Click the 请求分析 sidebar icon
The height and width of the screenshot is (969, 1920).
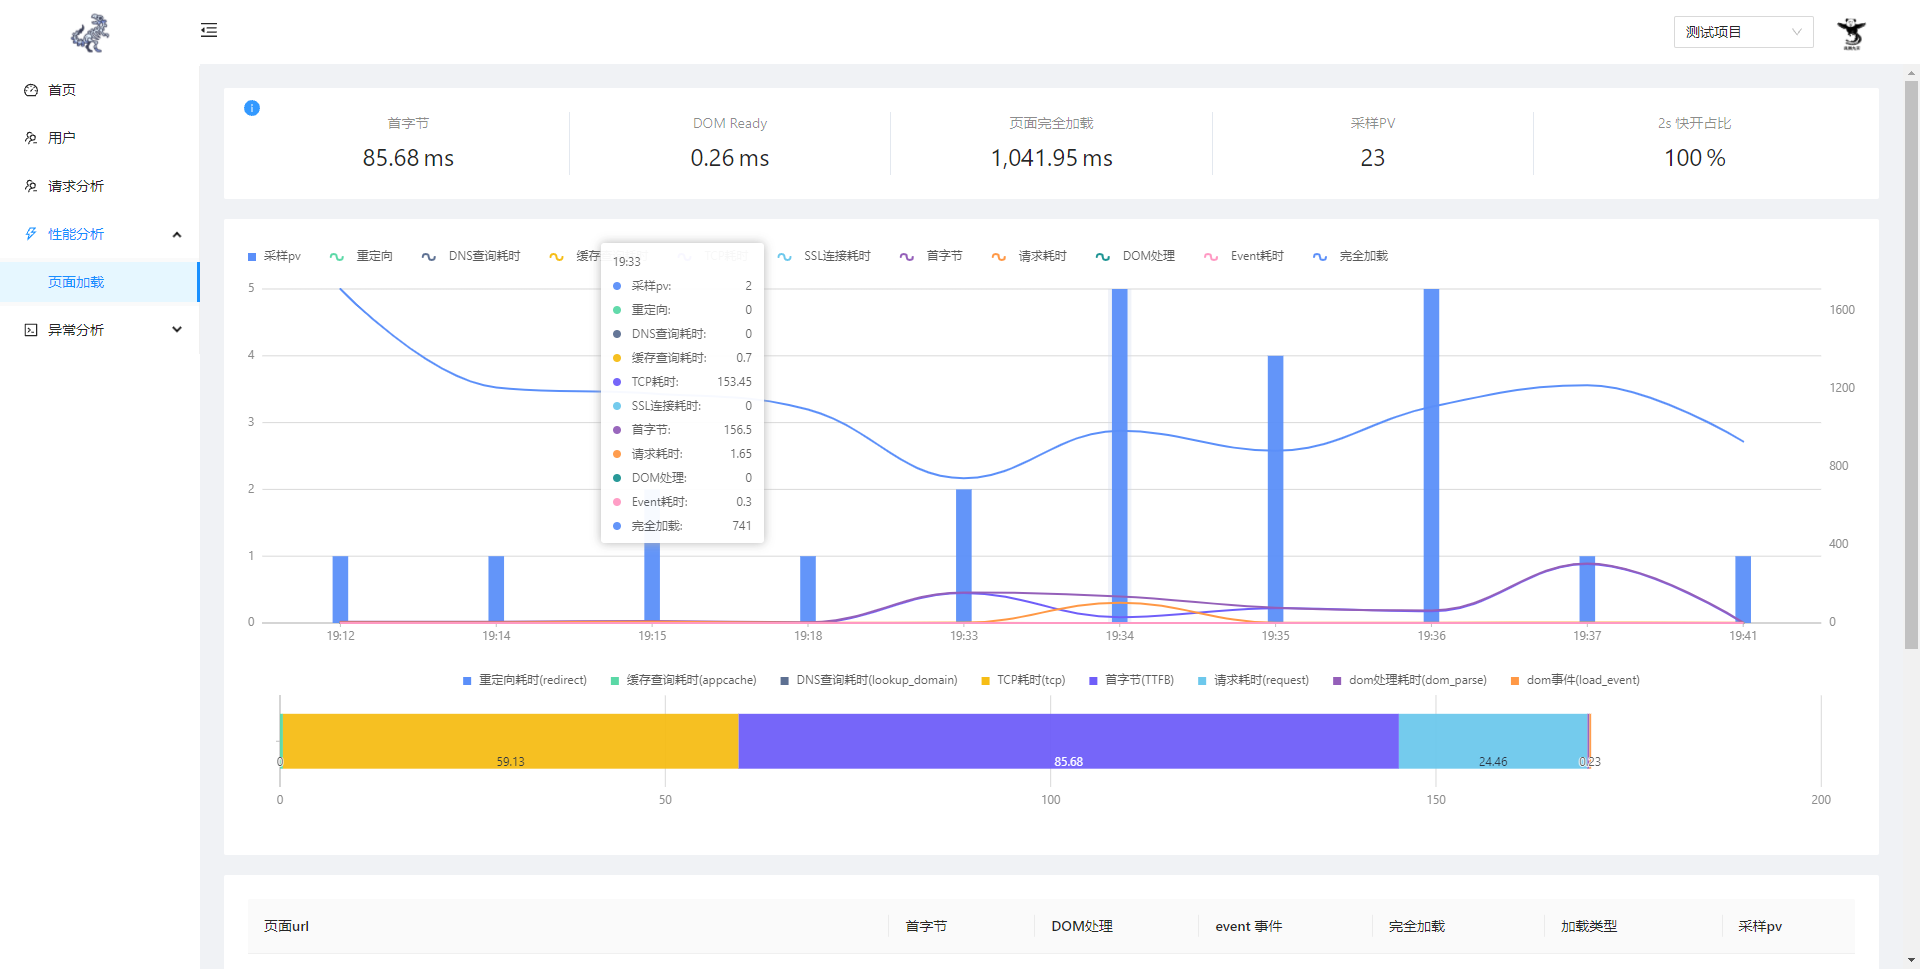coord(31,186)
